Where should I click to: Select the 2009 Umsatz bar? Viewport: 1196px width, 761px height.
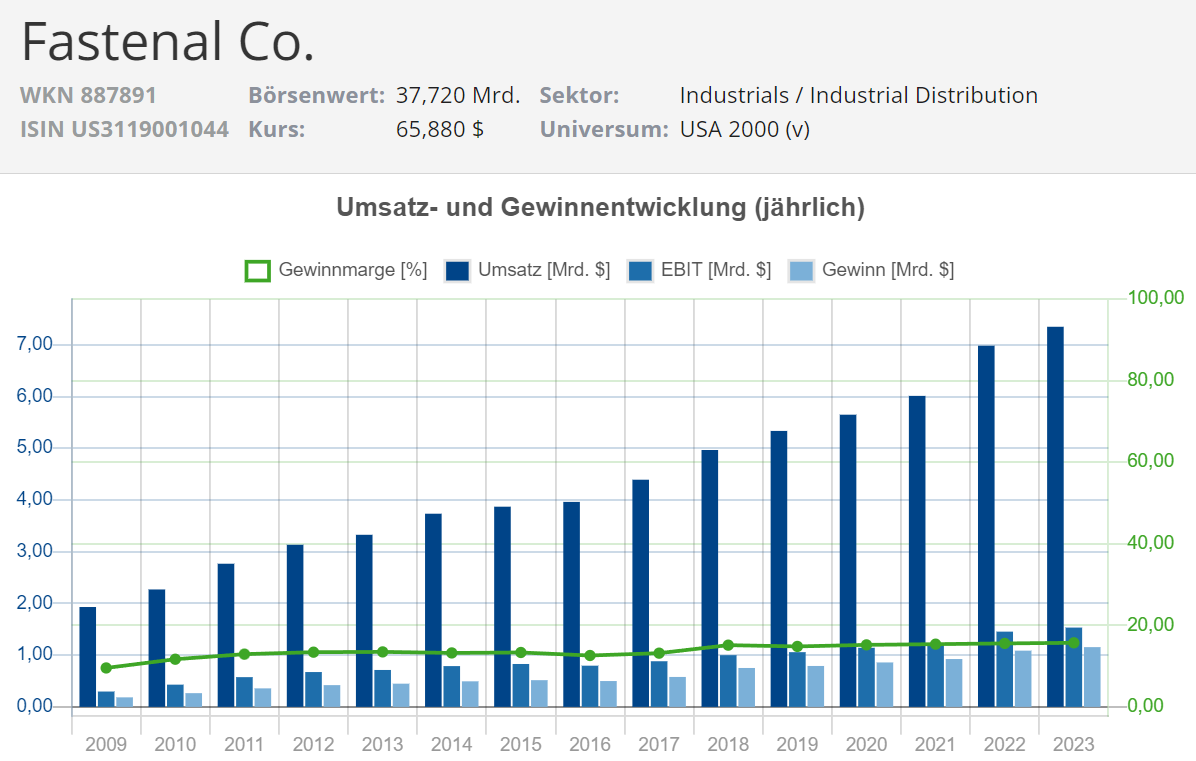click(x=88, y=657)
